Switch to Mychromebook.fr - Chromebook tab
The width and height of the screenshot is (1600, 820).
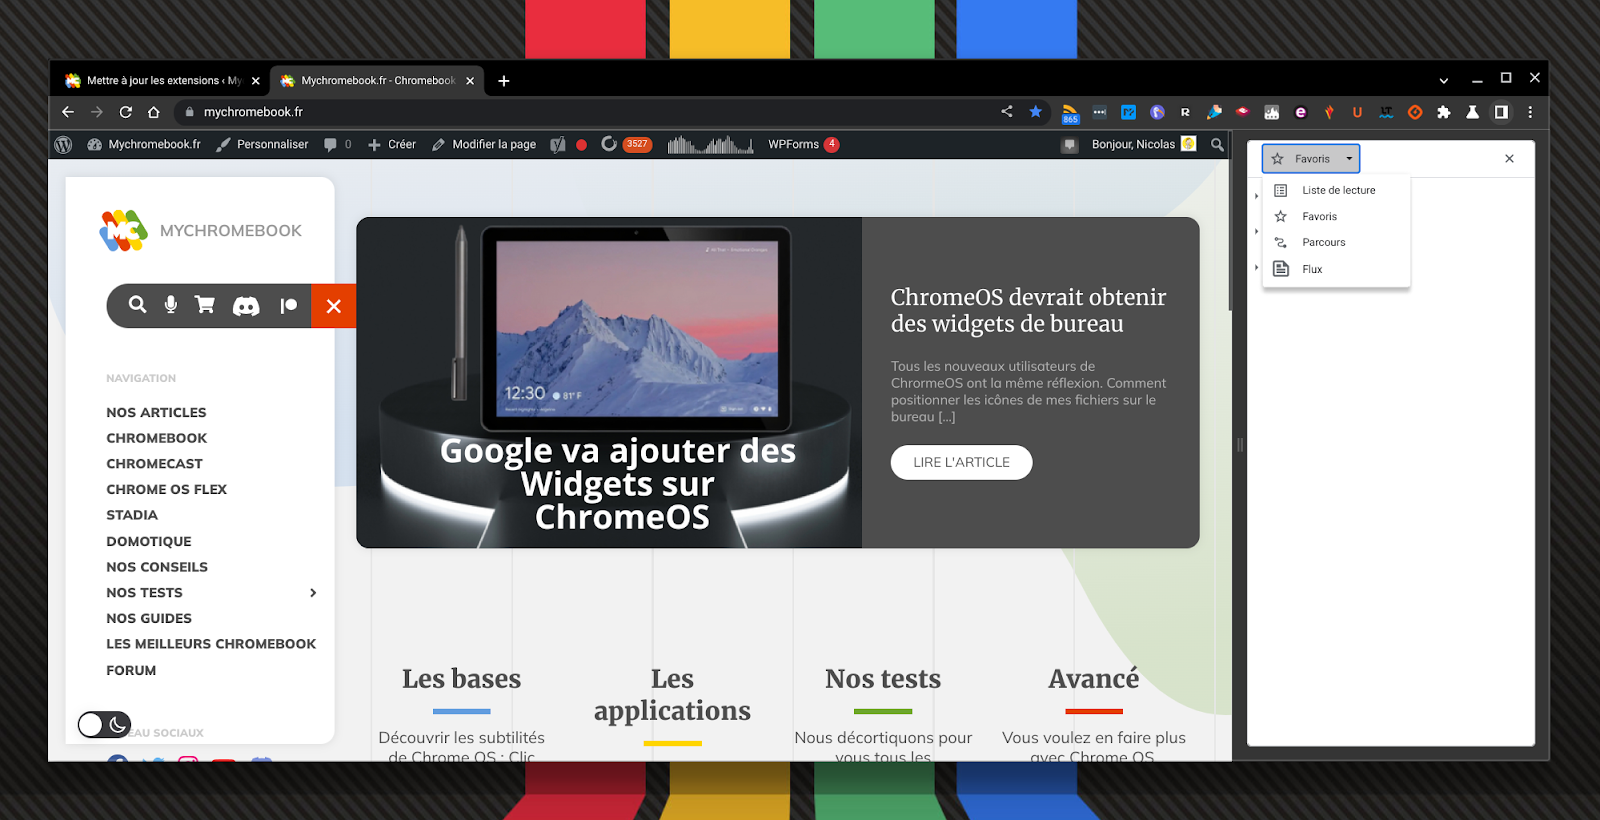click(377, 81)
